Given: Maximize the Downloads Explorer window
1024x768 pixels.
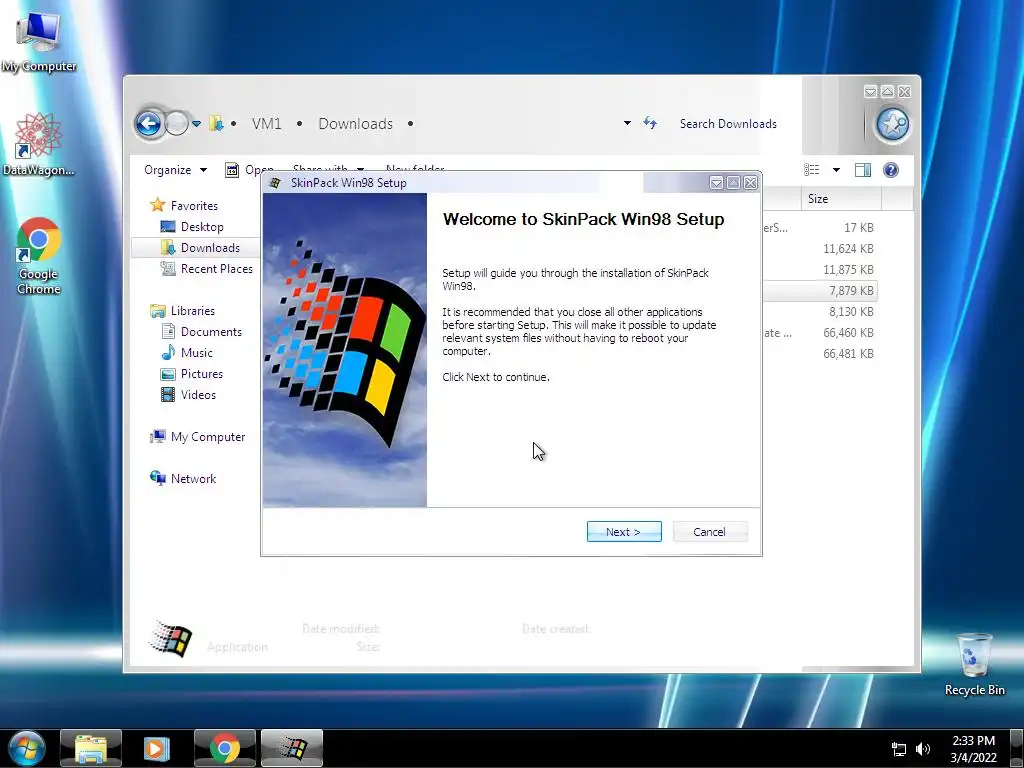Looking at the screenshot, I should [x=888, y=92].
